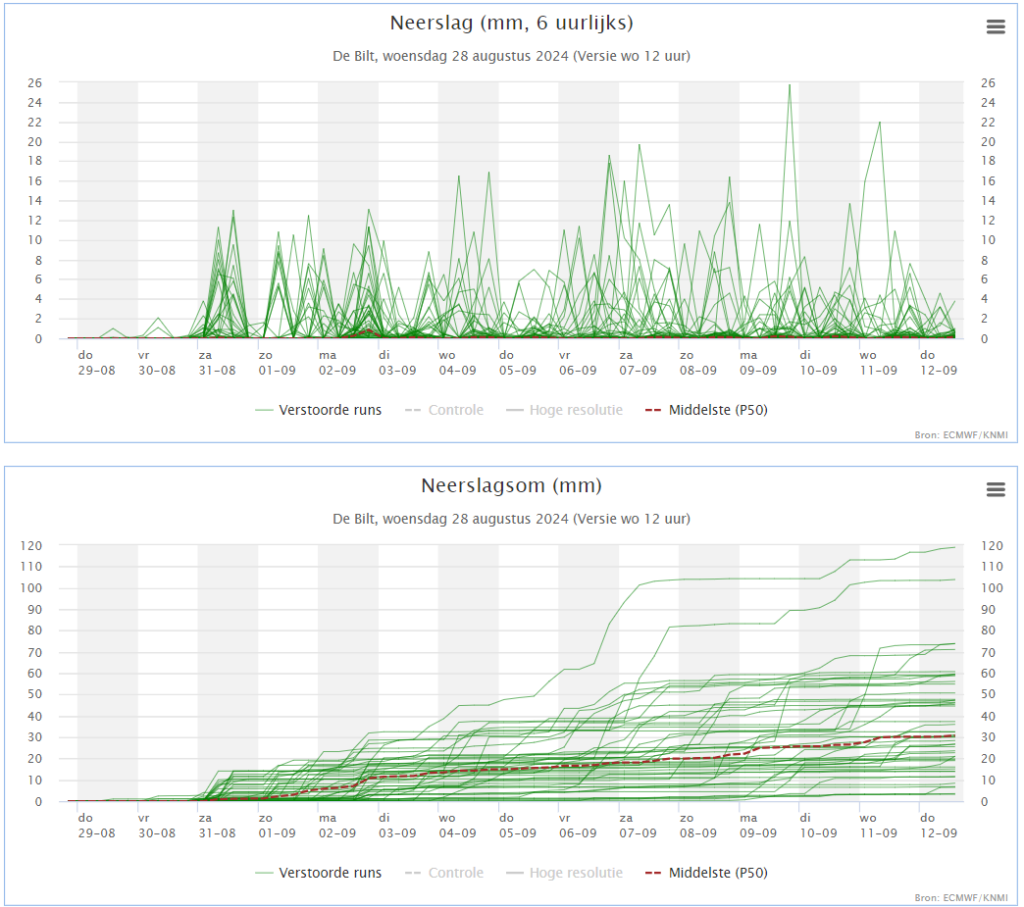Image resolution: width=1024 pixels, height=907 pixels.
Task: Select wo 11-09 axis label in Neerslagsom chart
Action: [878, 825]
